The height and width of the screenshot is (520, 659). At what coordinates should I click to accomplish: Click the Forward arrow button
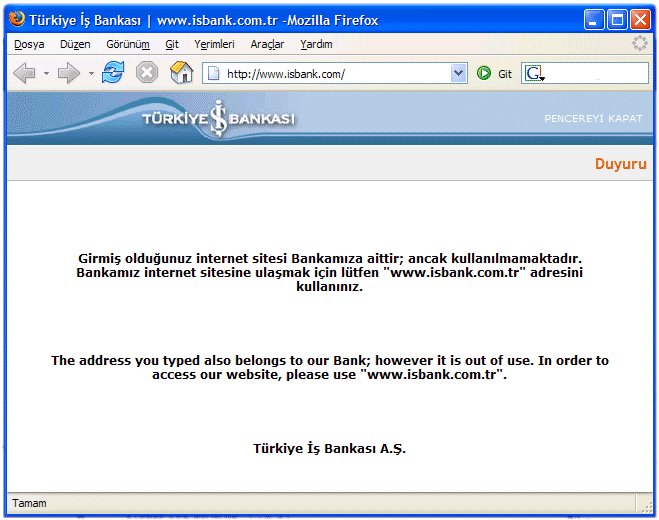coord(69,74)
